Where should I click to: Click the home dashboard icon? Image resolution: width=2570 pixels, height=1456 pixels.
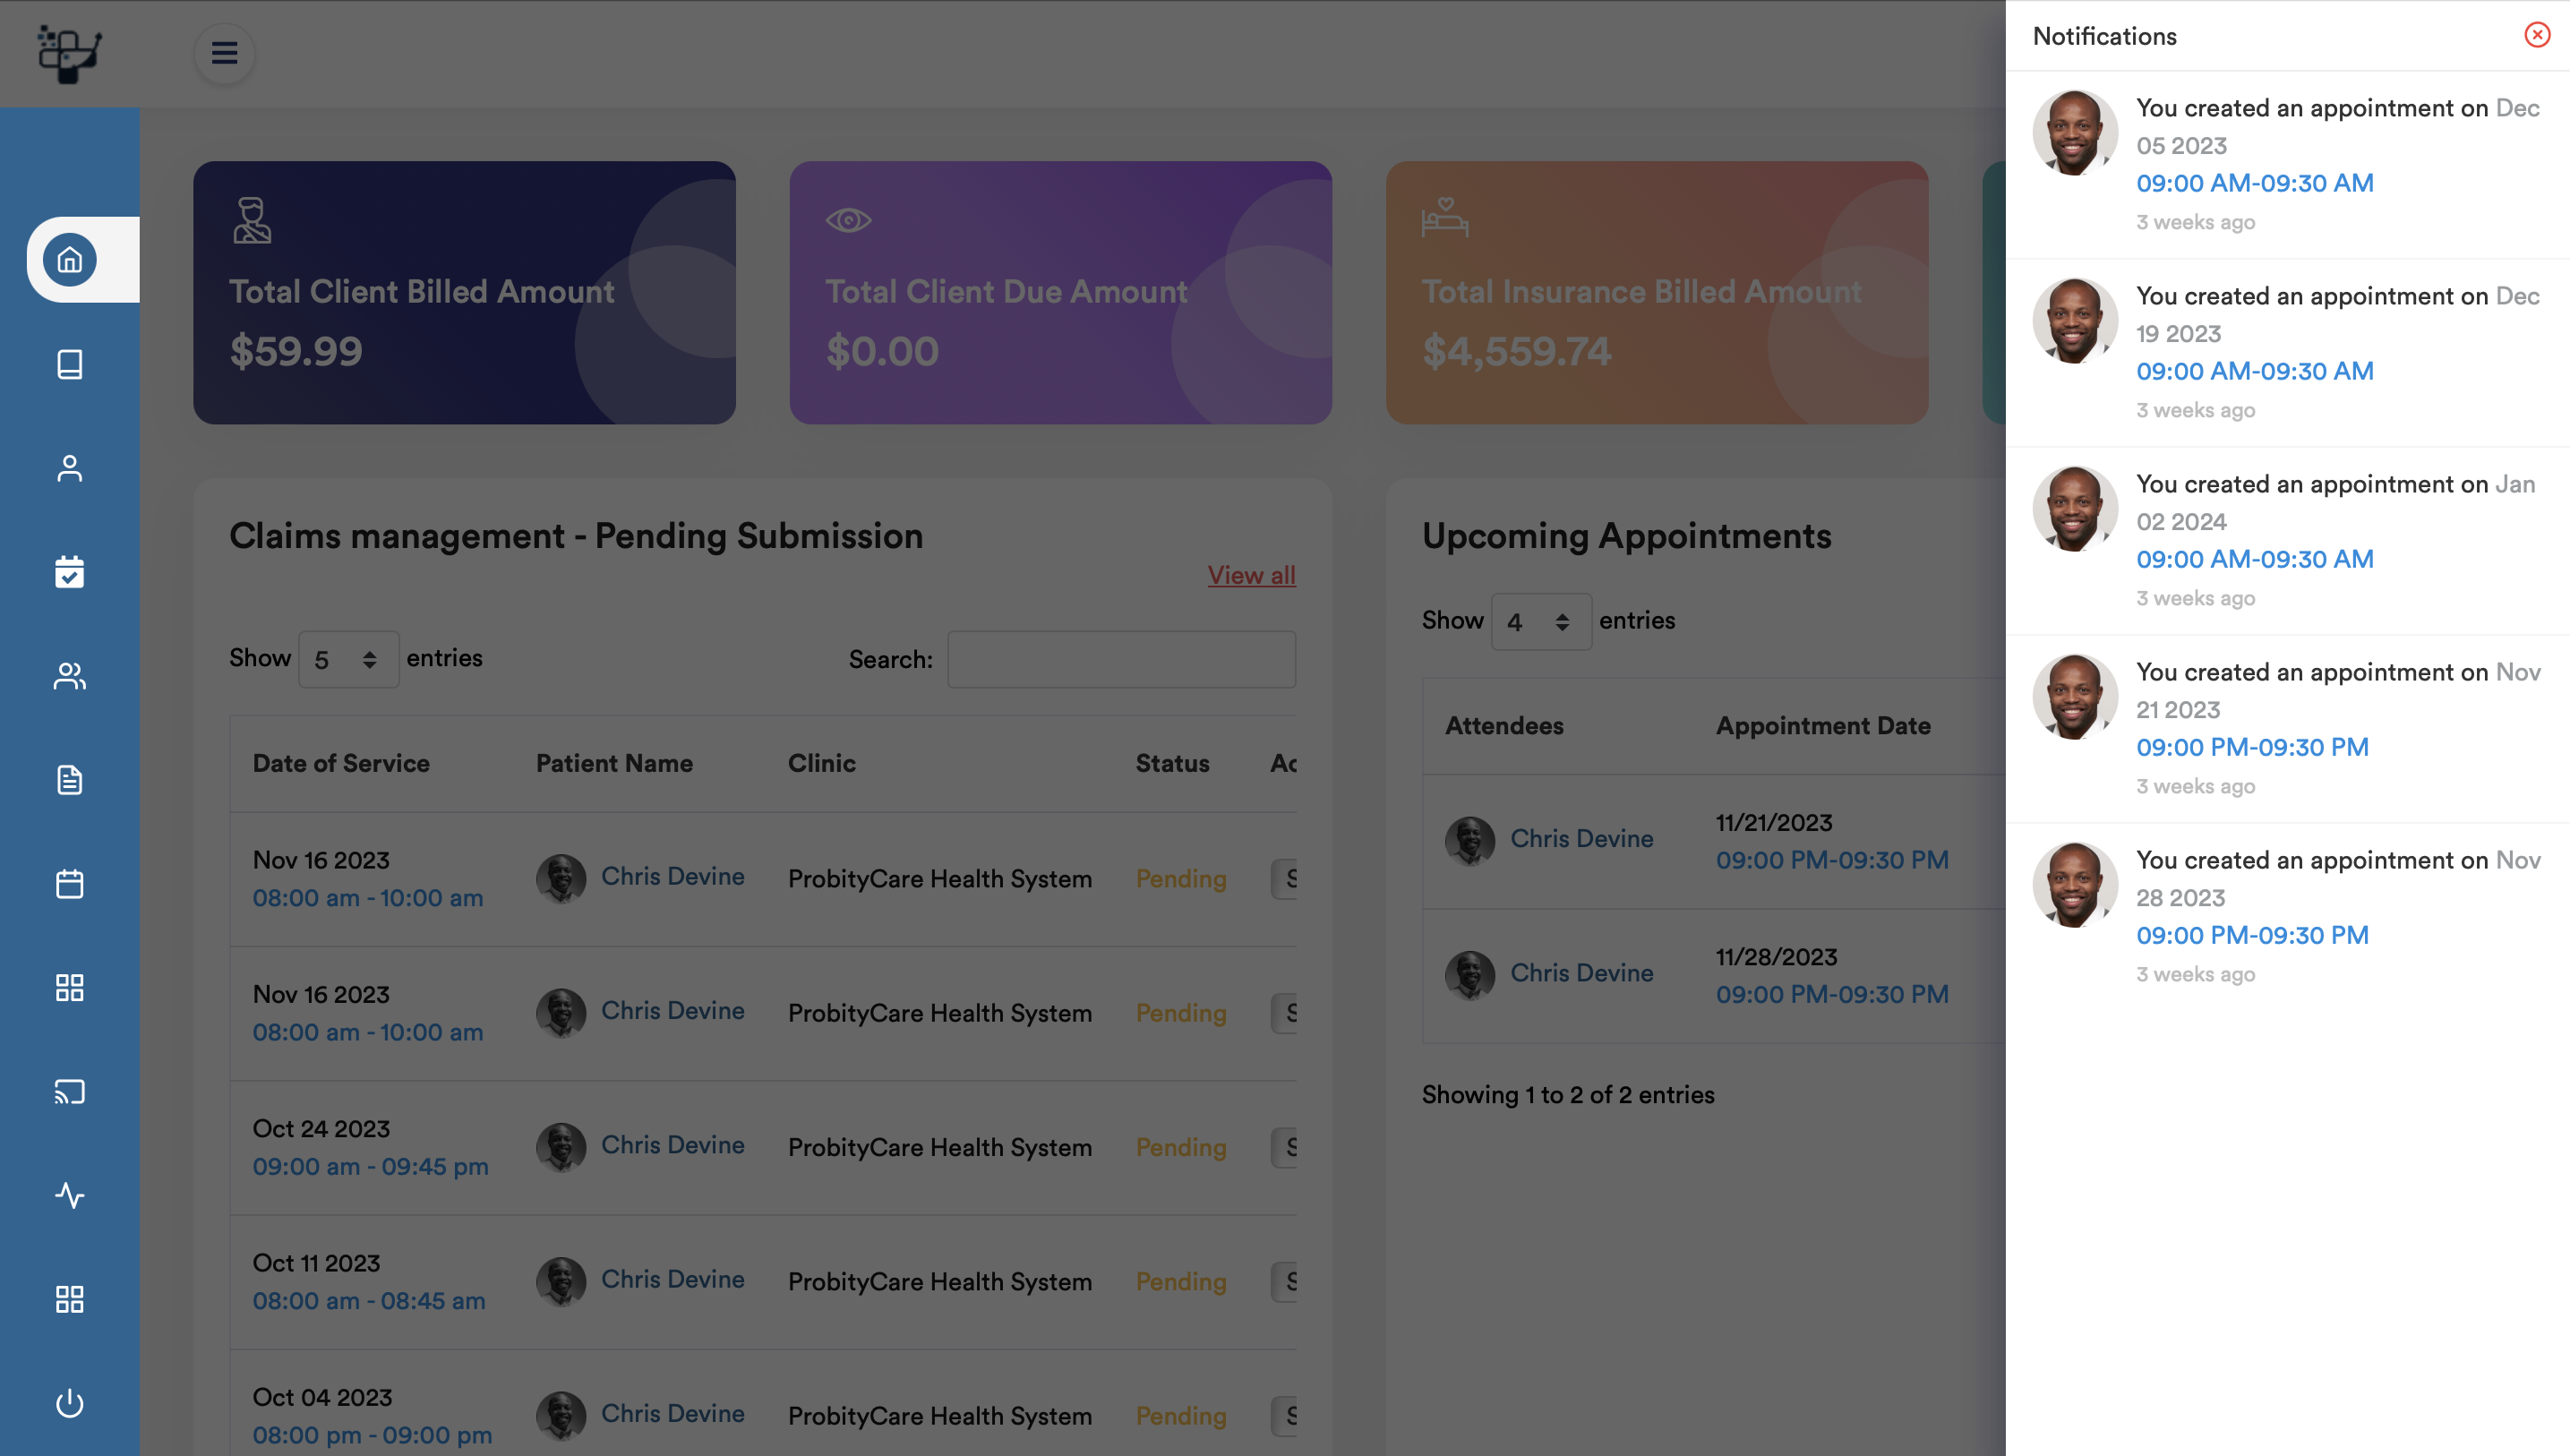coord(71,260)
